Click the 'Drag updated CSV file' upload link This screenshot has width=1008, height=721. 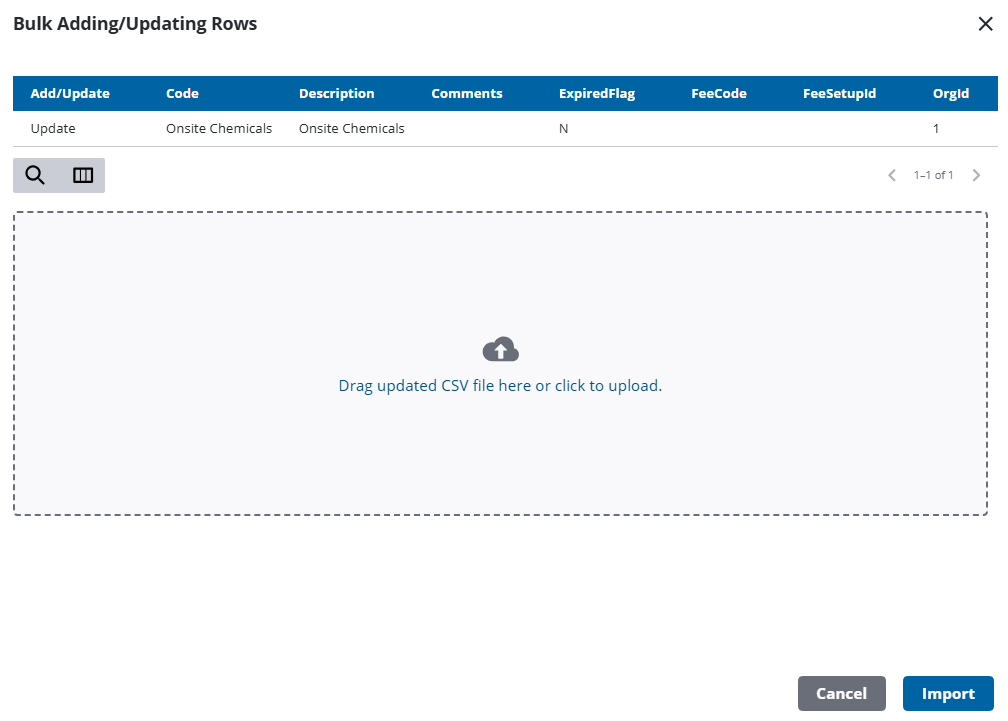500,386
